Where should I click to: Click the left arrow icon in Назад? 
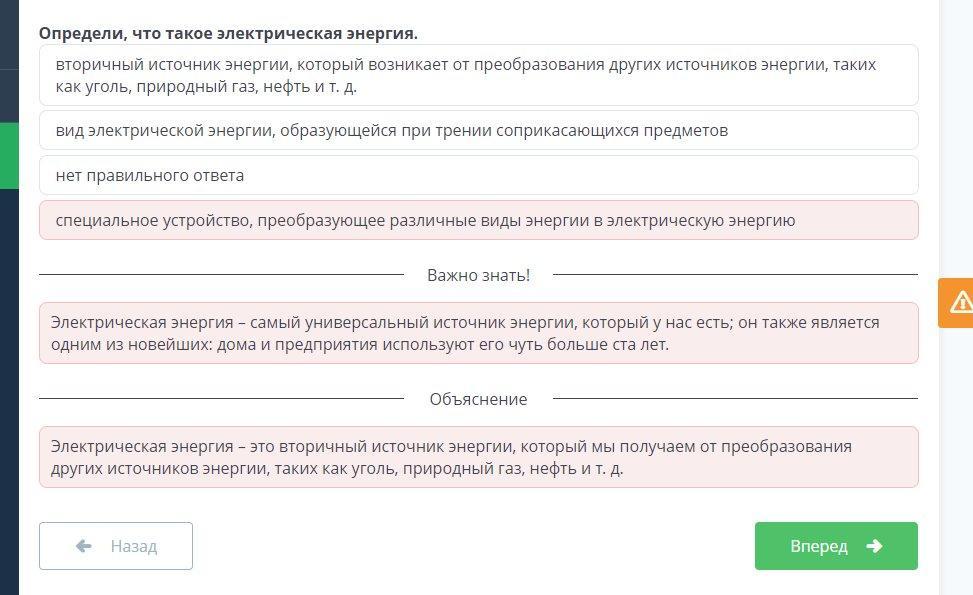pos(84,546)
